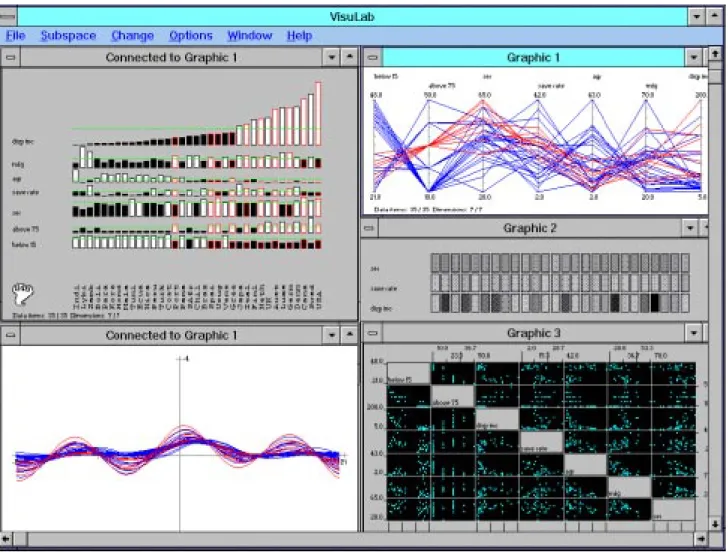The height and width of the screenshot is (552, 728).
Task: Click the horizontal scrollbar left arrow
Action: [6, 539]
